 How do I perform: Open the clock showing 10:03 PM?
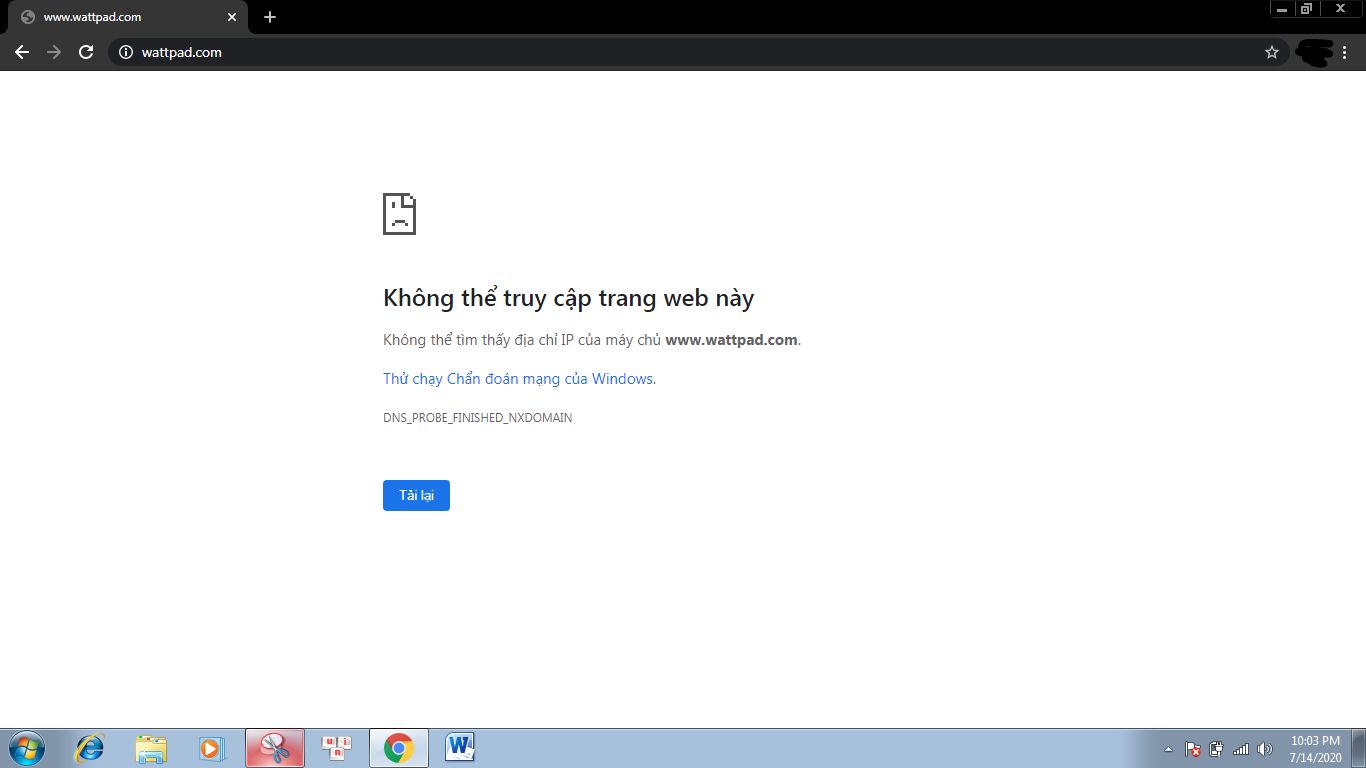(1315, 749)
